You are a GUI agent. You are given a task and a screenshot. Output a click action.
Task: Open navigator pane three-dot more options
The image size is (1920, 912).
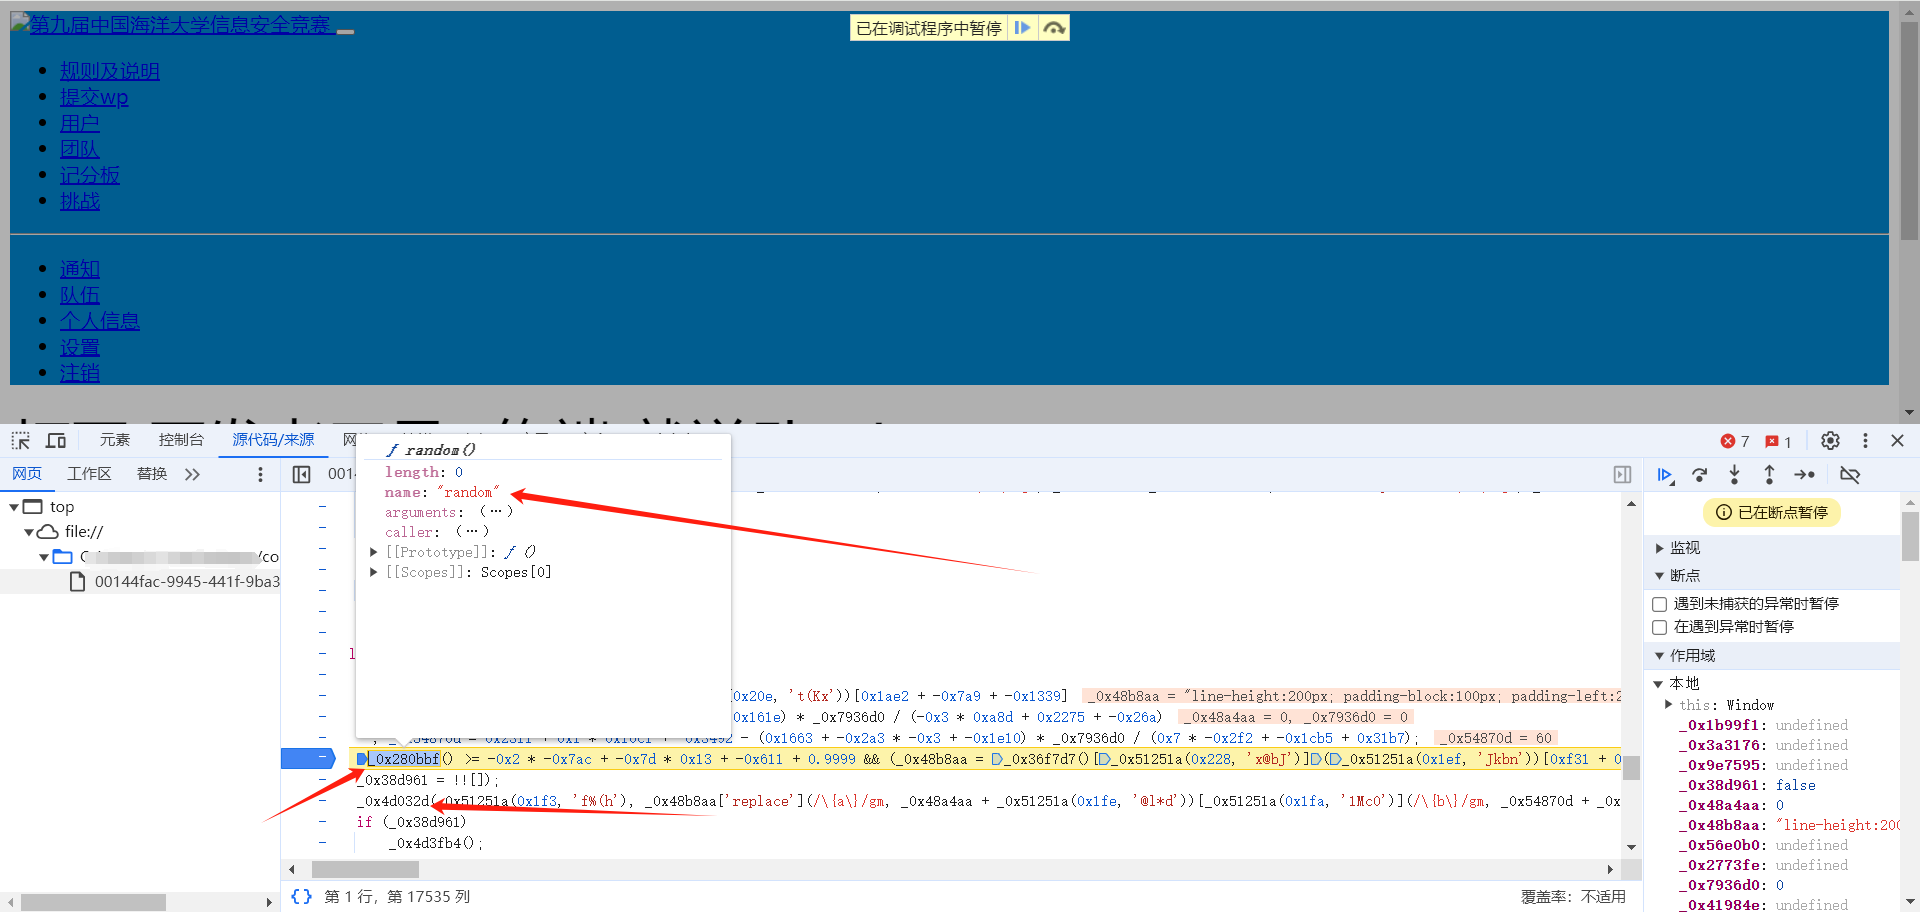coord(260,474)
